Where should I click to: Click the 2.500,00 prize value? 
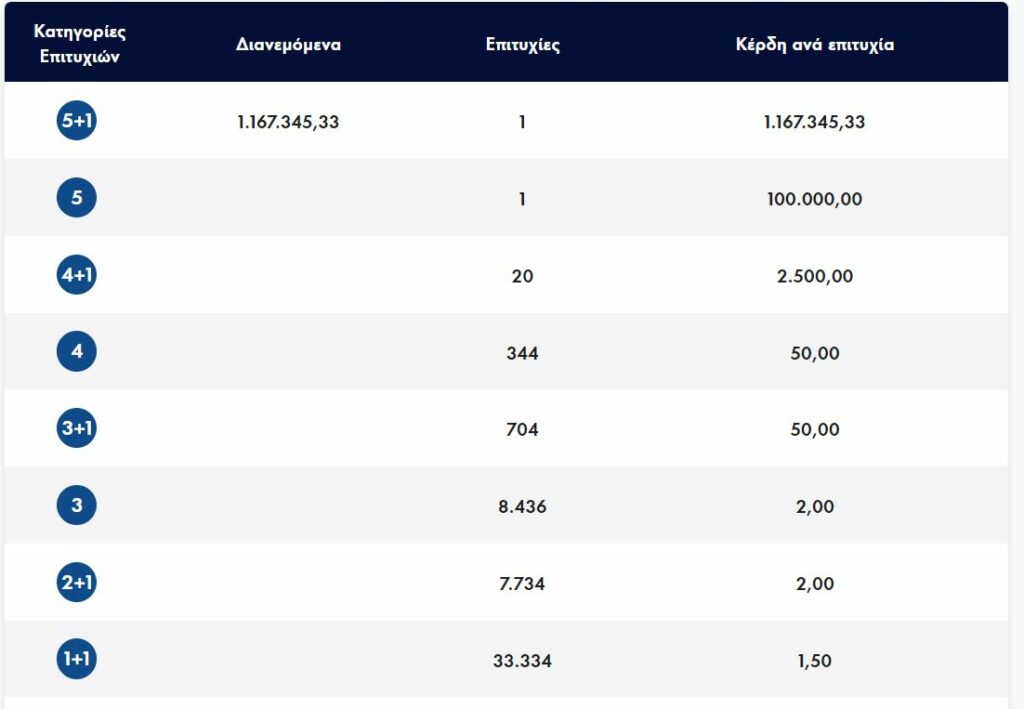coord(814,276)
